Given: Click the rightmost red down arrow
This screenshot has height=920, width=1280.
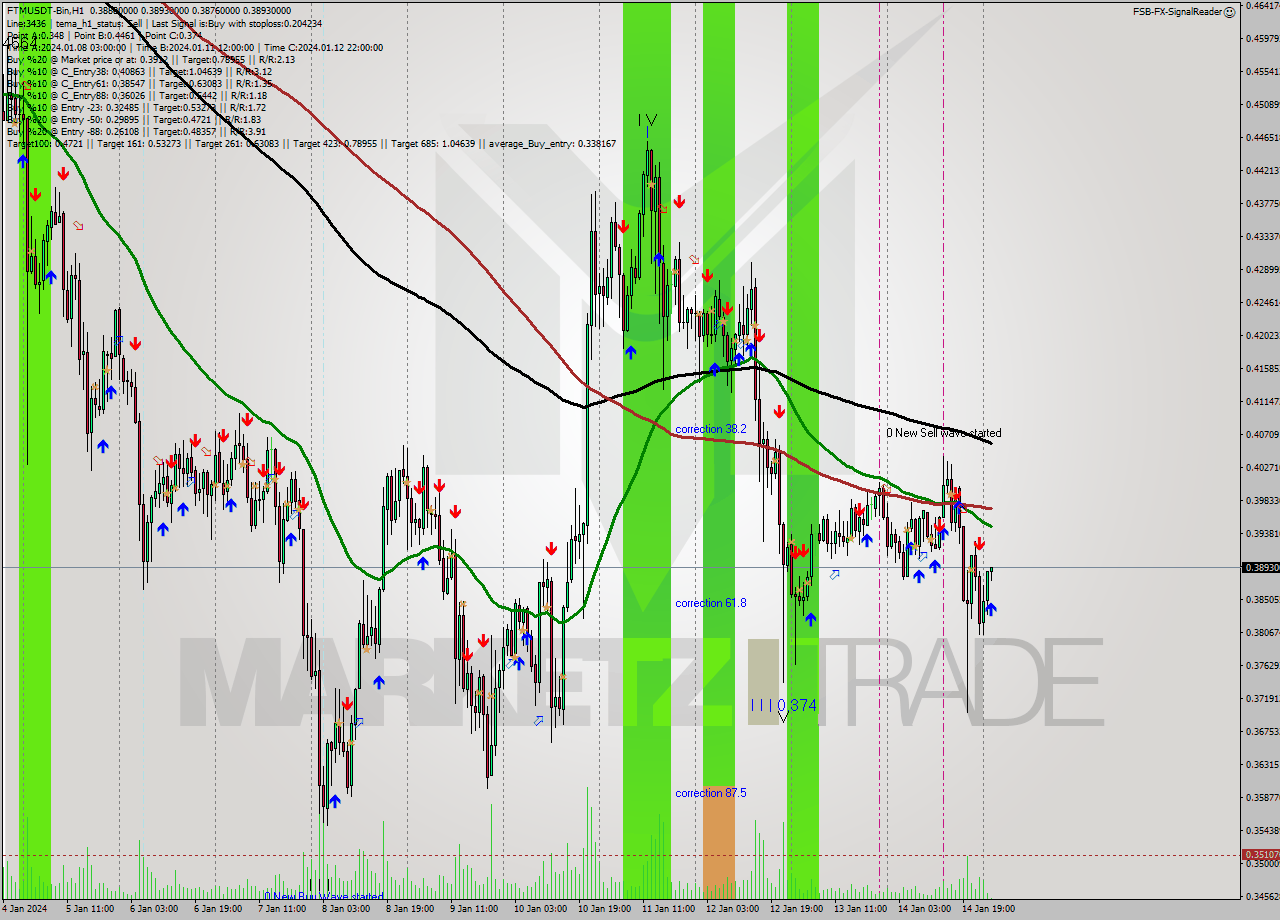Looking at the screenshot, I should (x=979, y=544).
